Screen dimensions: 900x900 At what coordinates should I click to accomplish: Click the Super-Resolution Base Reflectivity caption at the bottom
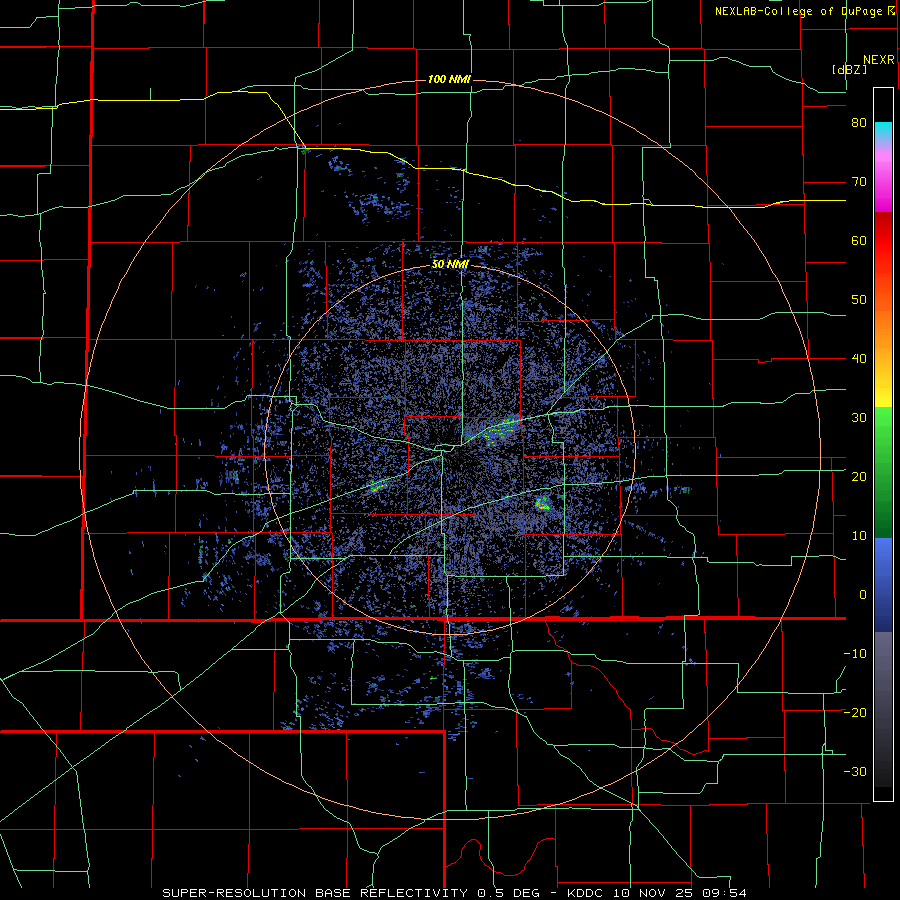[x=455, y=893]
